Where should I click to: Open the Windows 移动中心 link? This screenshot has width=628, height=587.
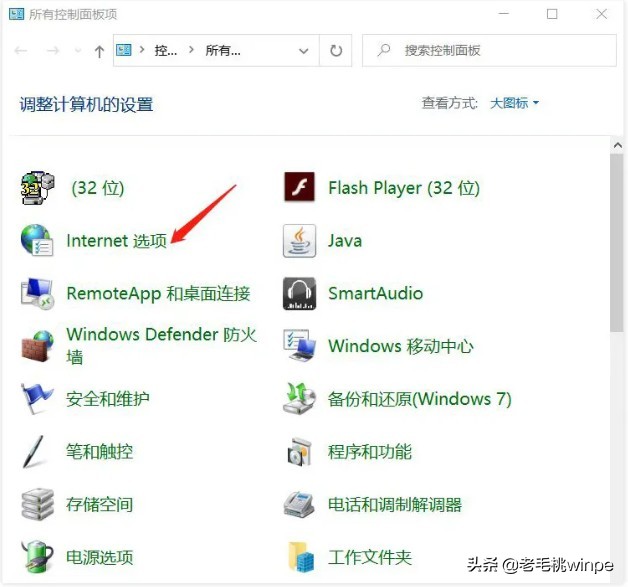(400, 347)
